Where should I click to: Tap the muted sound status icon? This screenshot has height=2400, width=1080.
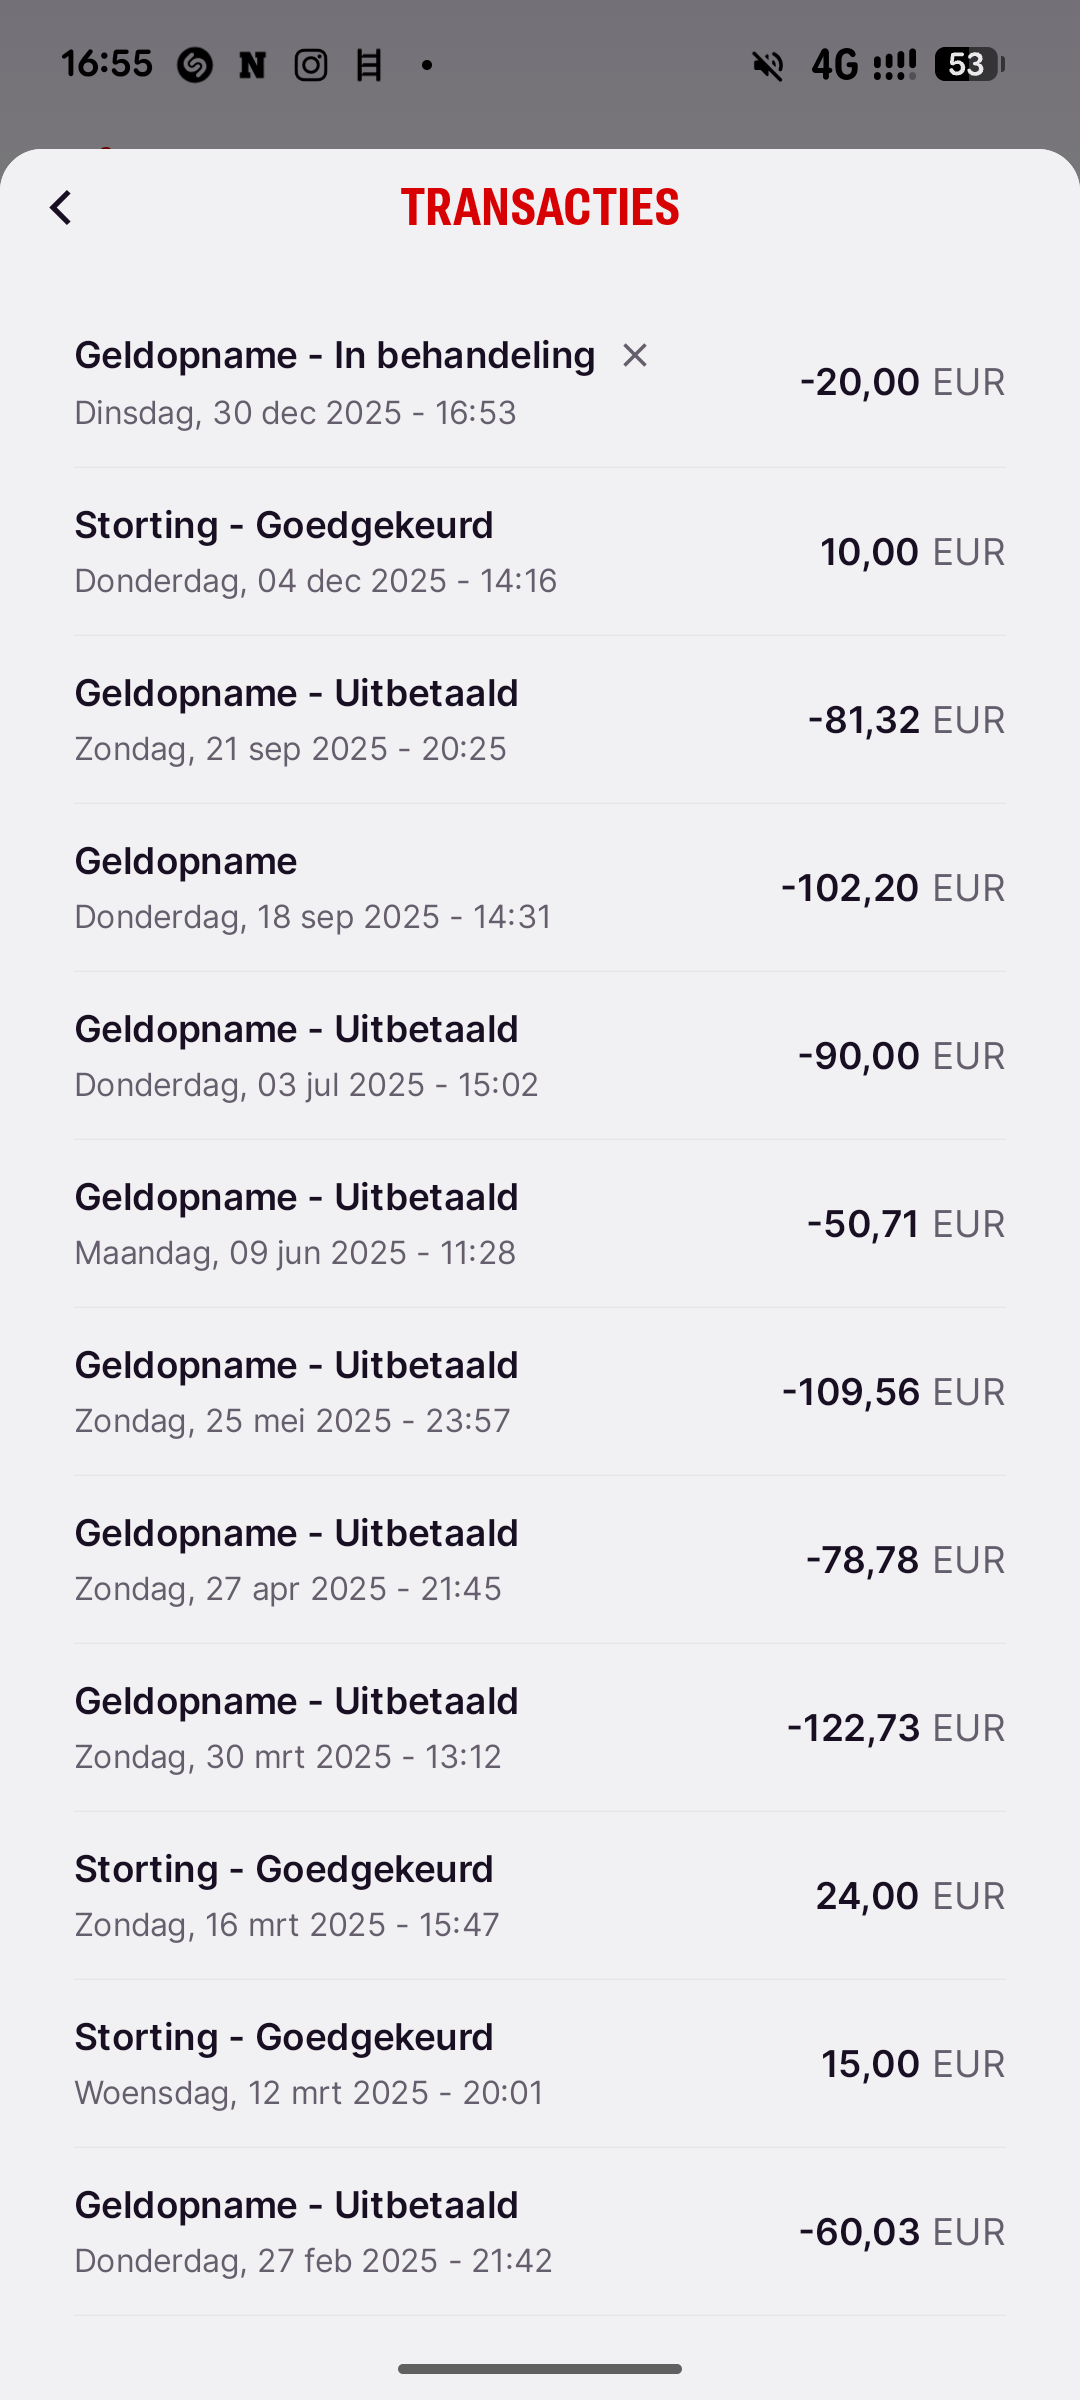768,66
